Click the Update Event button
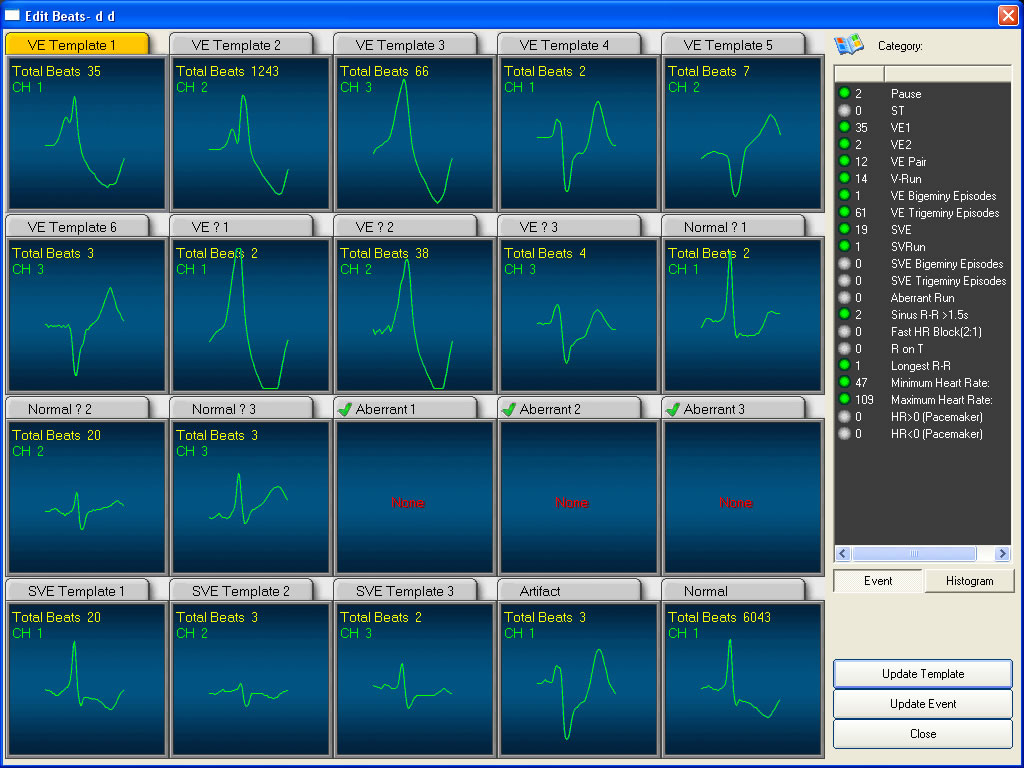Viewport: 1024px width, 768px height. [x=922, y=703]
